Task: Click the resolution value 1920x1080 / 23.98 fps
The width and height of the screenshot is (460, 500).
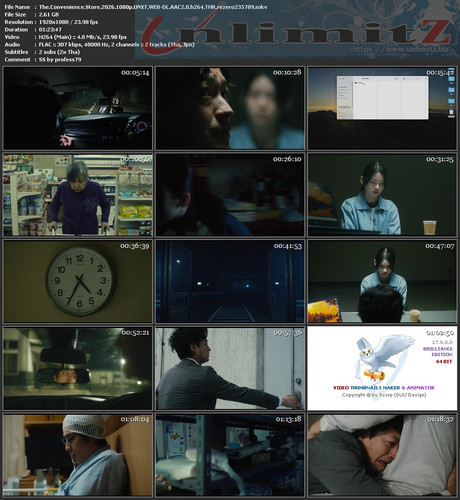Action: click(68, 22)
